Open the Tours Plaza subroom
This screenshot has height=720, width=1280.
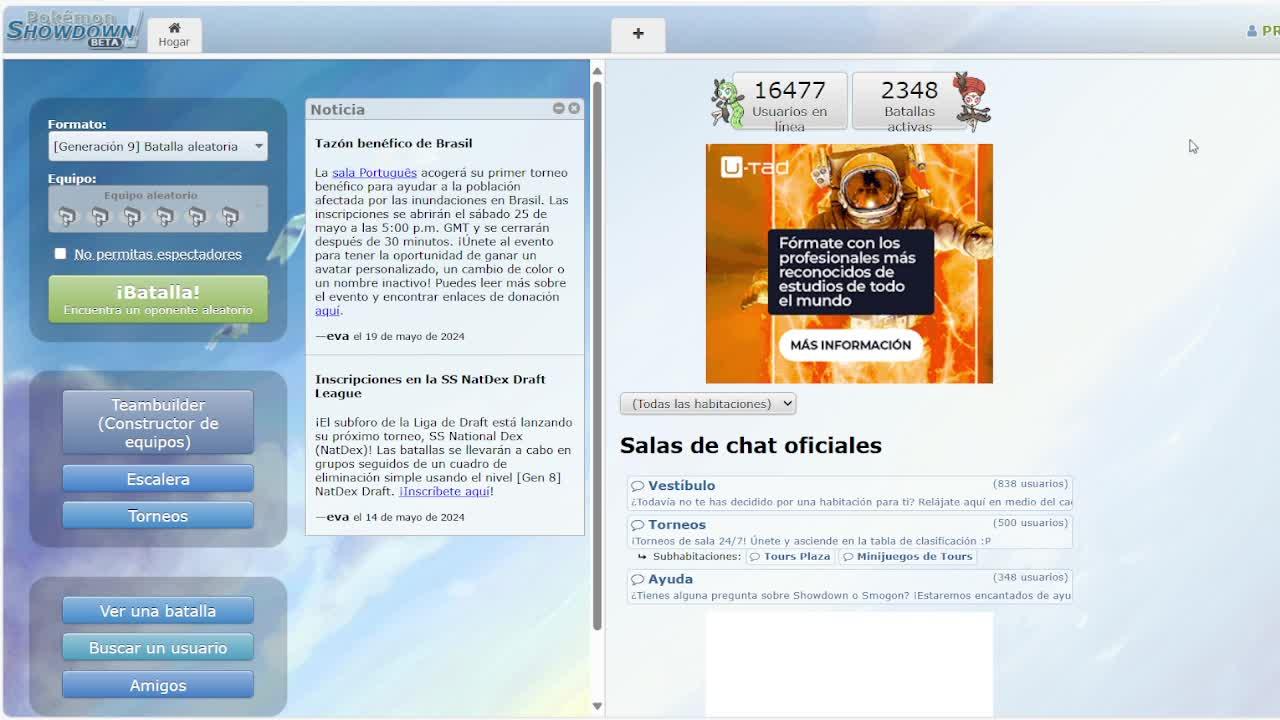point(790,557)
